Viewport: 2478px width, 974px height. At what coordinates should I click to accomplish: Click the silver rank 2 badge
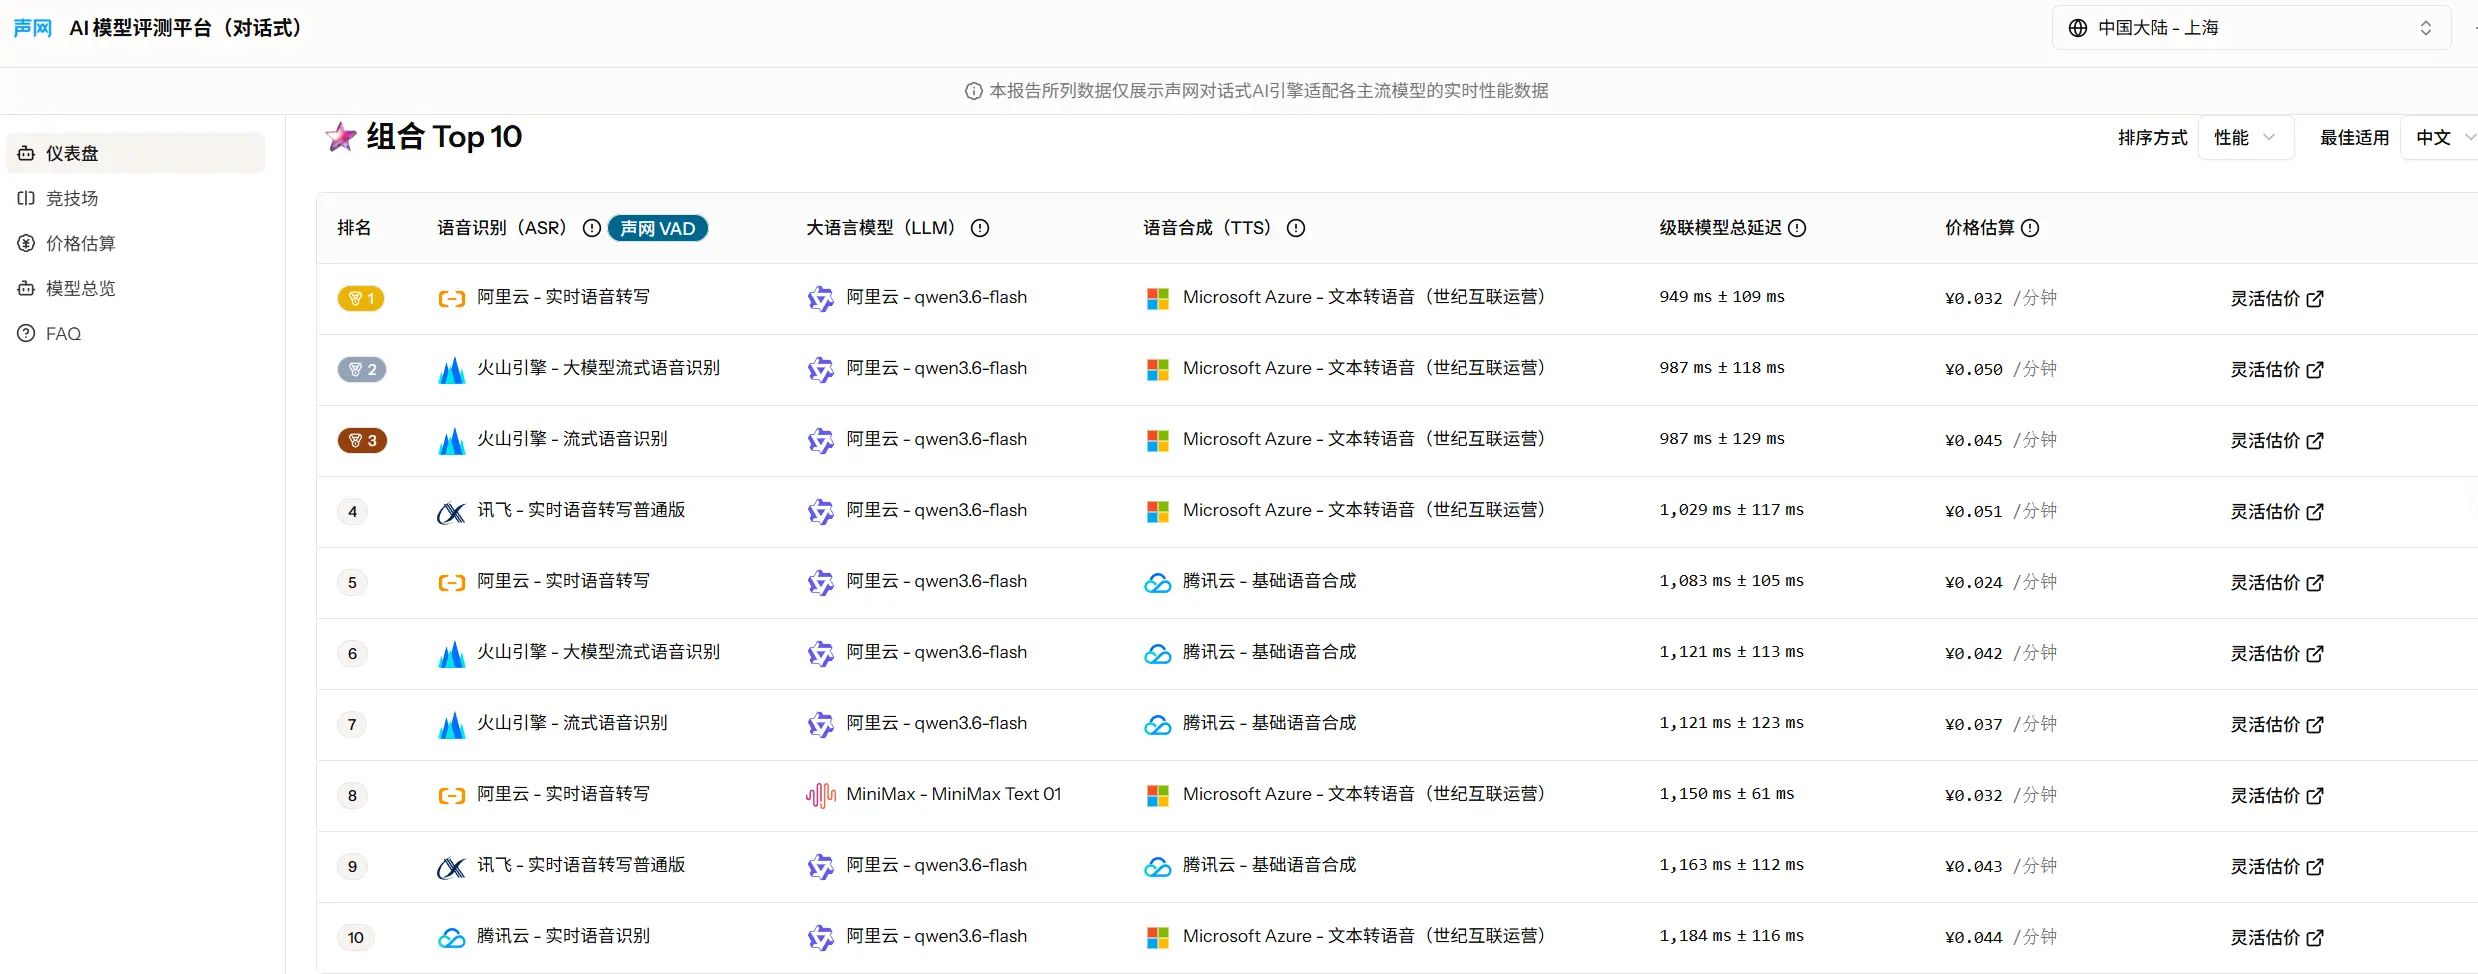point(361,369)
